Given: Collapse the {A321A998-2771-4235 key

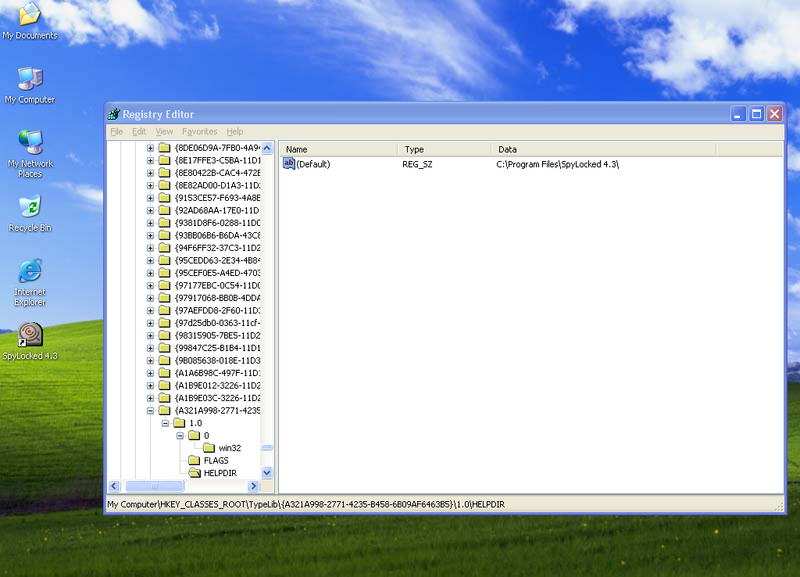Looking at the screenshot, I should click(x=150, y=410).
